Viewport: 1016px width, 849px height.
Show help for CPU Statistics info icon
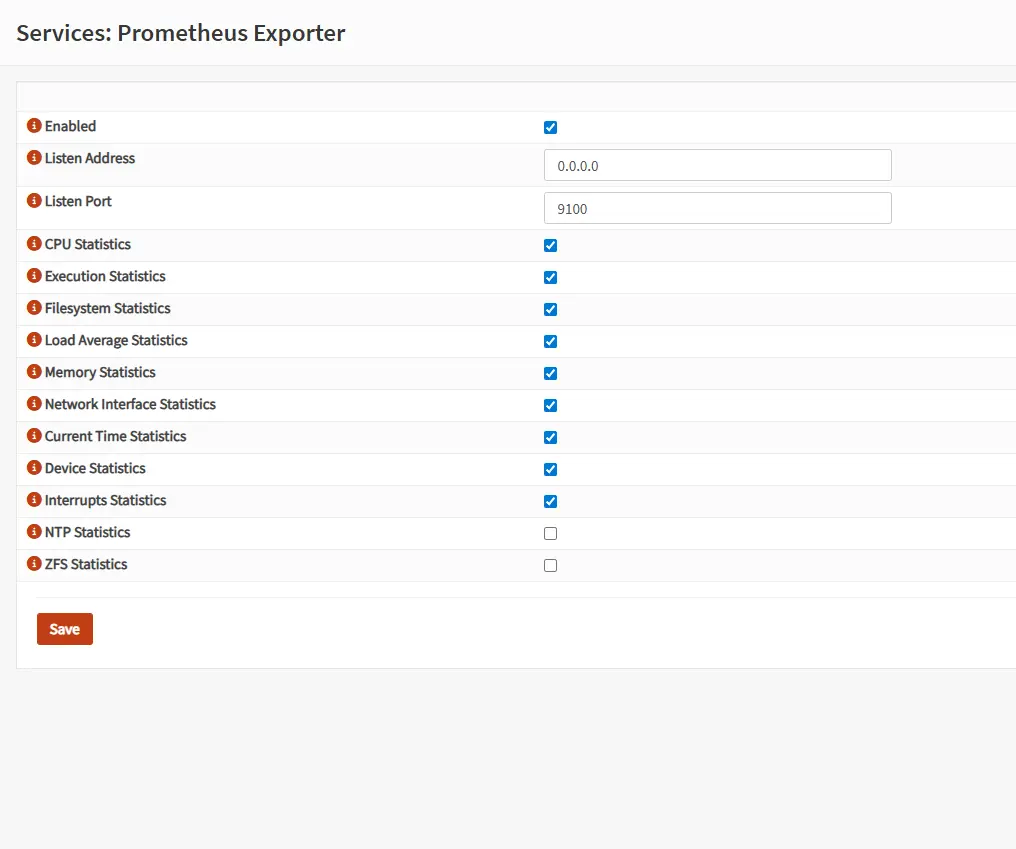coord(34,244)
